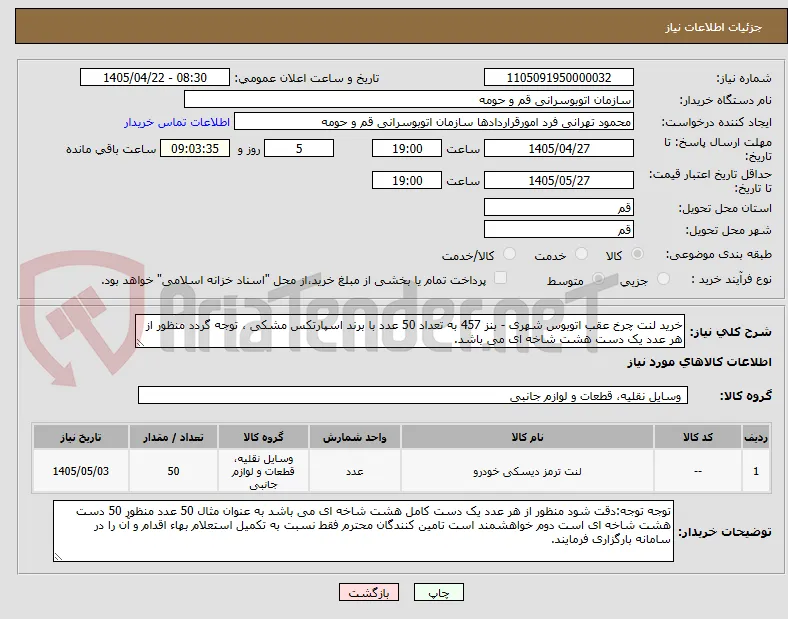Select the کالا radio button
This screenshot has height=619, width=788.
click(637, 254)
